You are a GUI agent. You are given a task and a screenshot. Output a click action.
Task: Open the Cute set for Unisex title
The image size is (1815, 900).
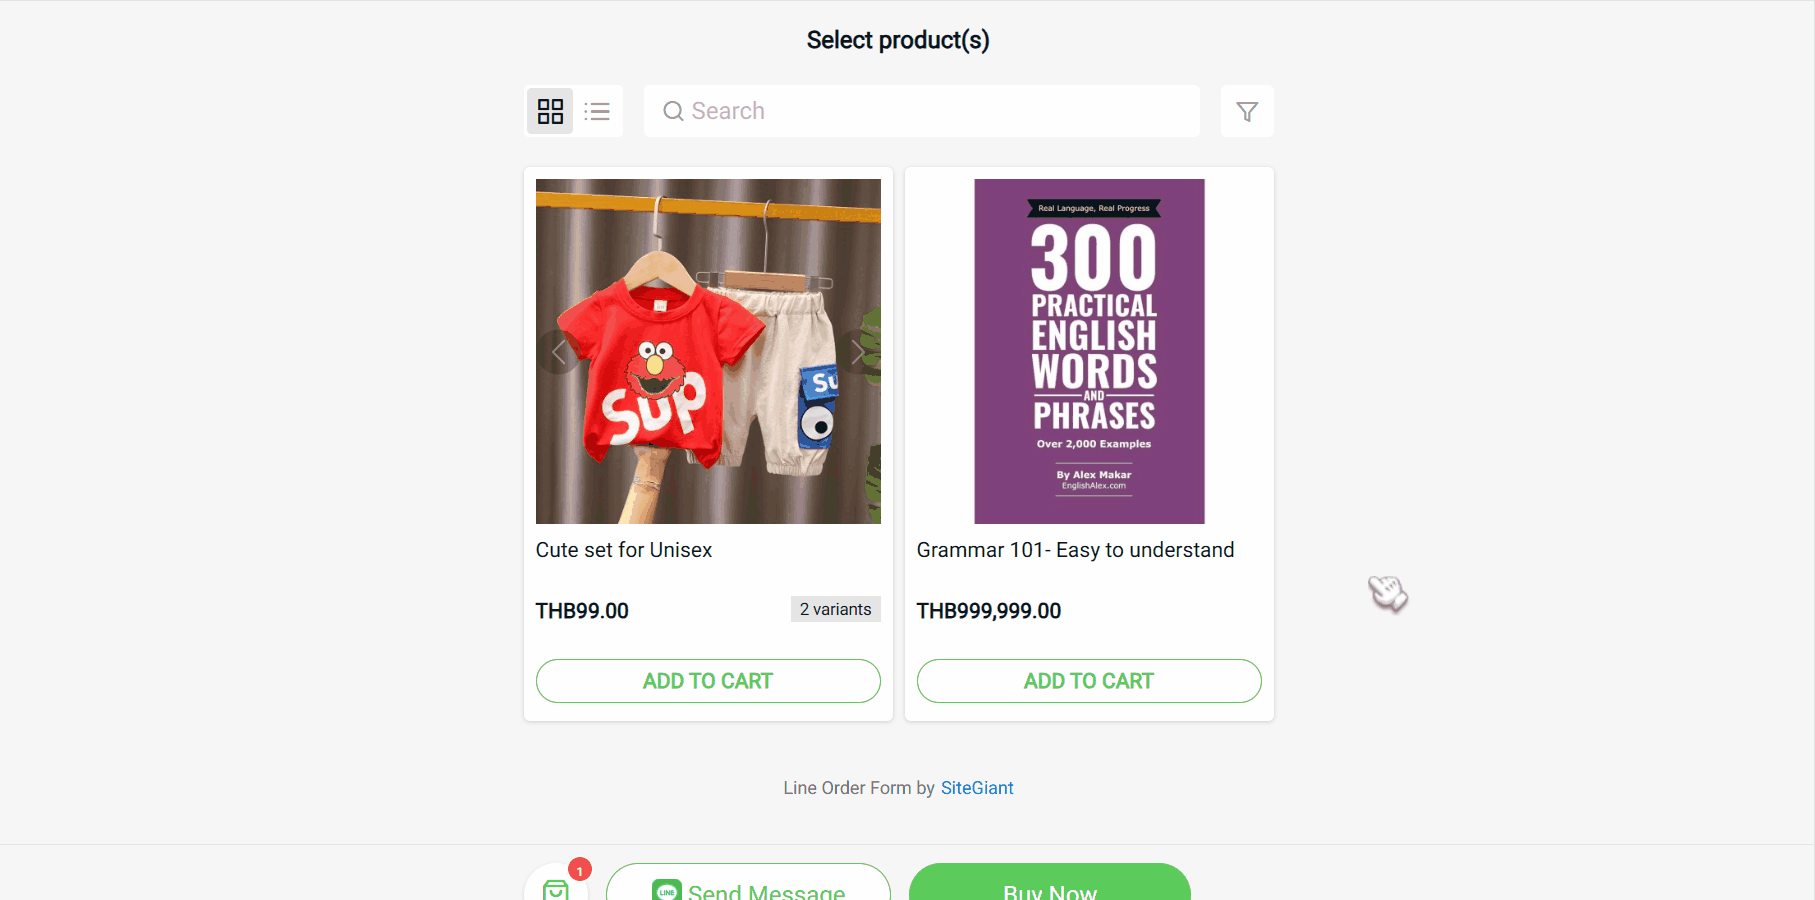coord(624,550)
